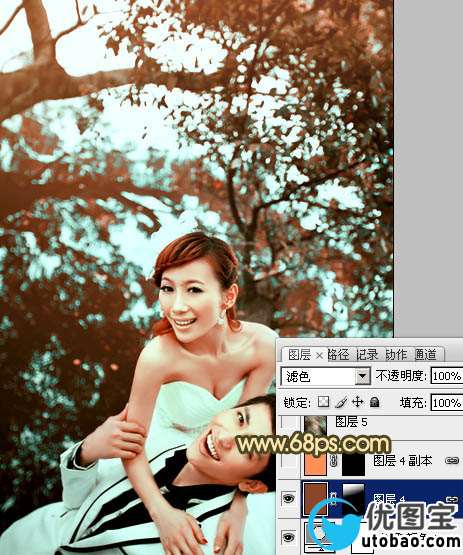Click chain link between 图层 4 副本 thumbnails
Viewport: 463px width, 555px height.
pos(333,460)
